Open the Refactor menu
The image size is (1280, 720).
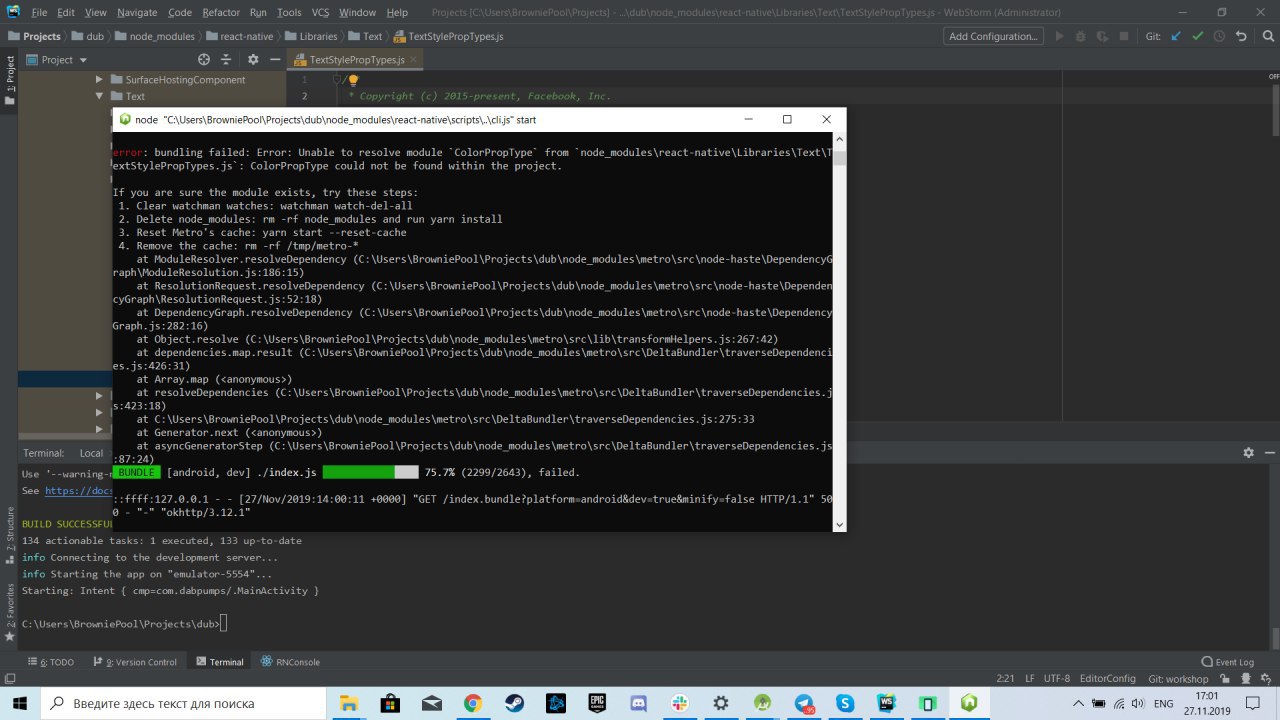221,12
